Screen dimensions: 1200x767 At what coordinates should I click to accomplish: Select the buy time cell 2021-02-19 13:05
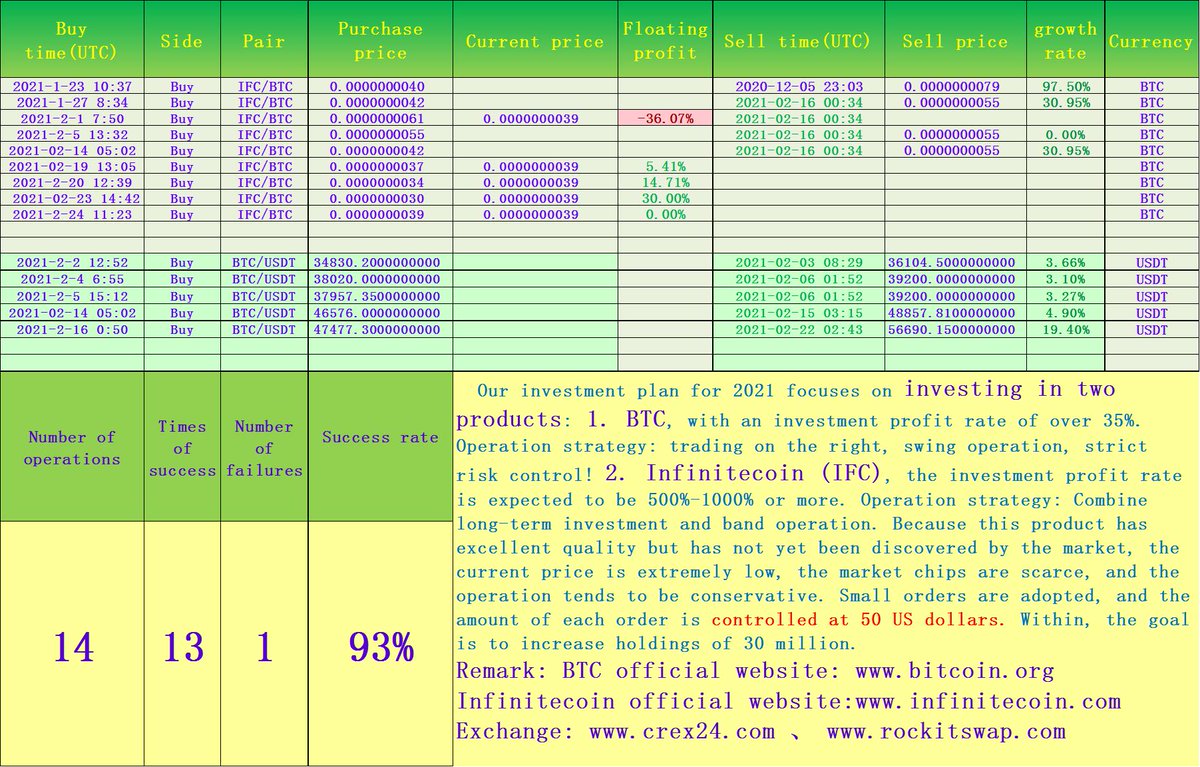tap(72, 166)
